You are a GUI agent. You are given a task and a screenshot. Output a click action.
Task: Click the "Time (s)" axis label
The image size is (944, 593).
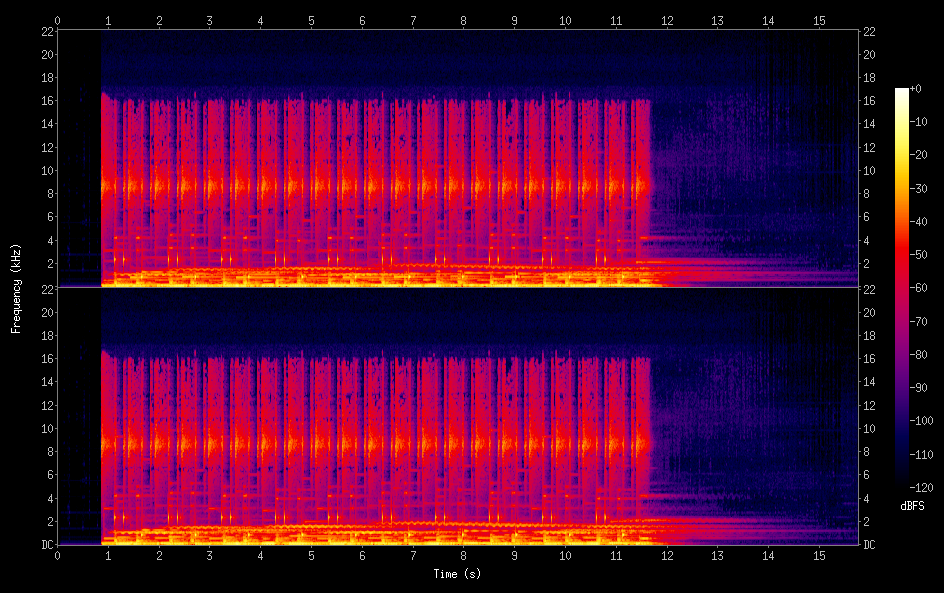click(x=456, y=574)
